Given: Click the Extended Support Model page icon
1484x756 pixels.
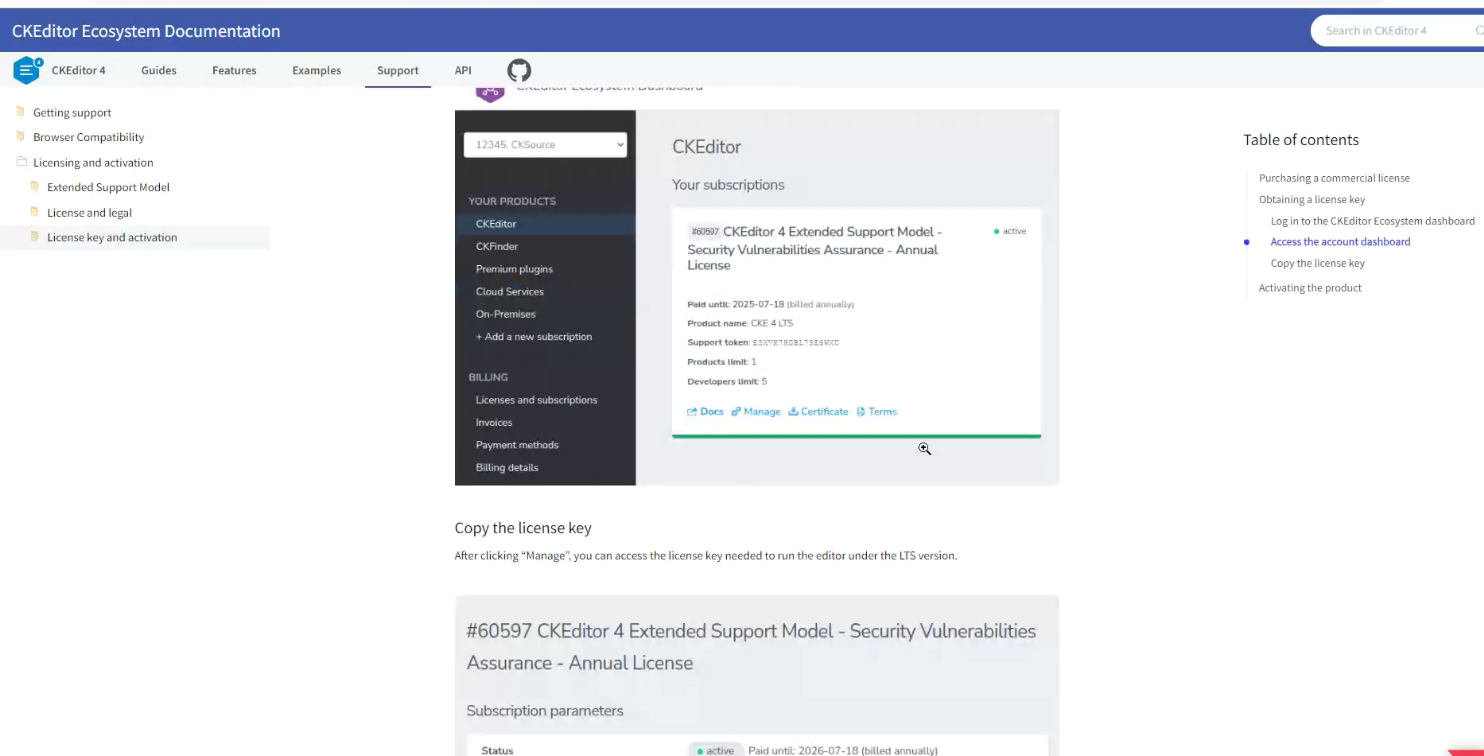Looking at the screenshot, I should pyautogui.click(x=35, y=187).
